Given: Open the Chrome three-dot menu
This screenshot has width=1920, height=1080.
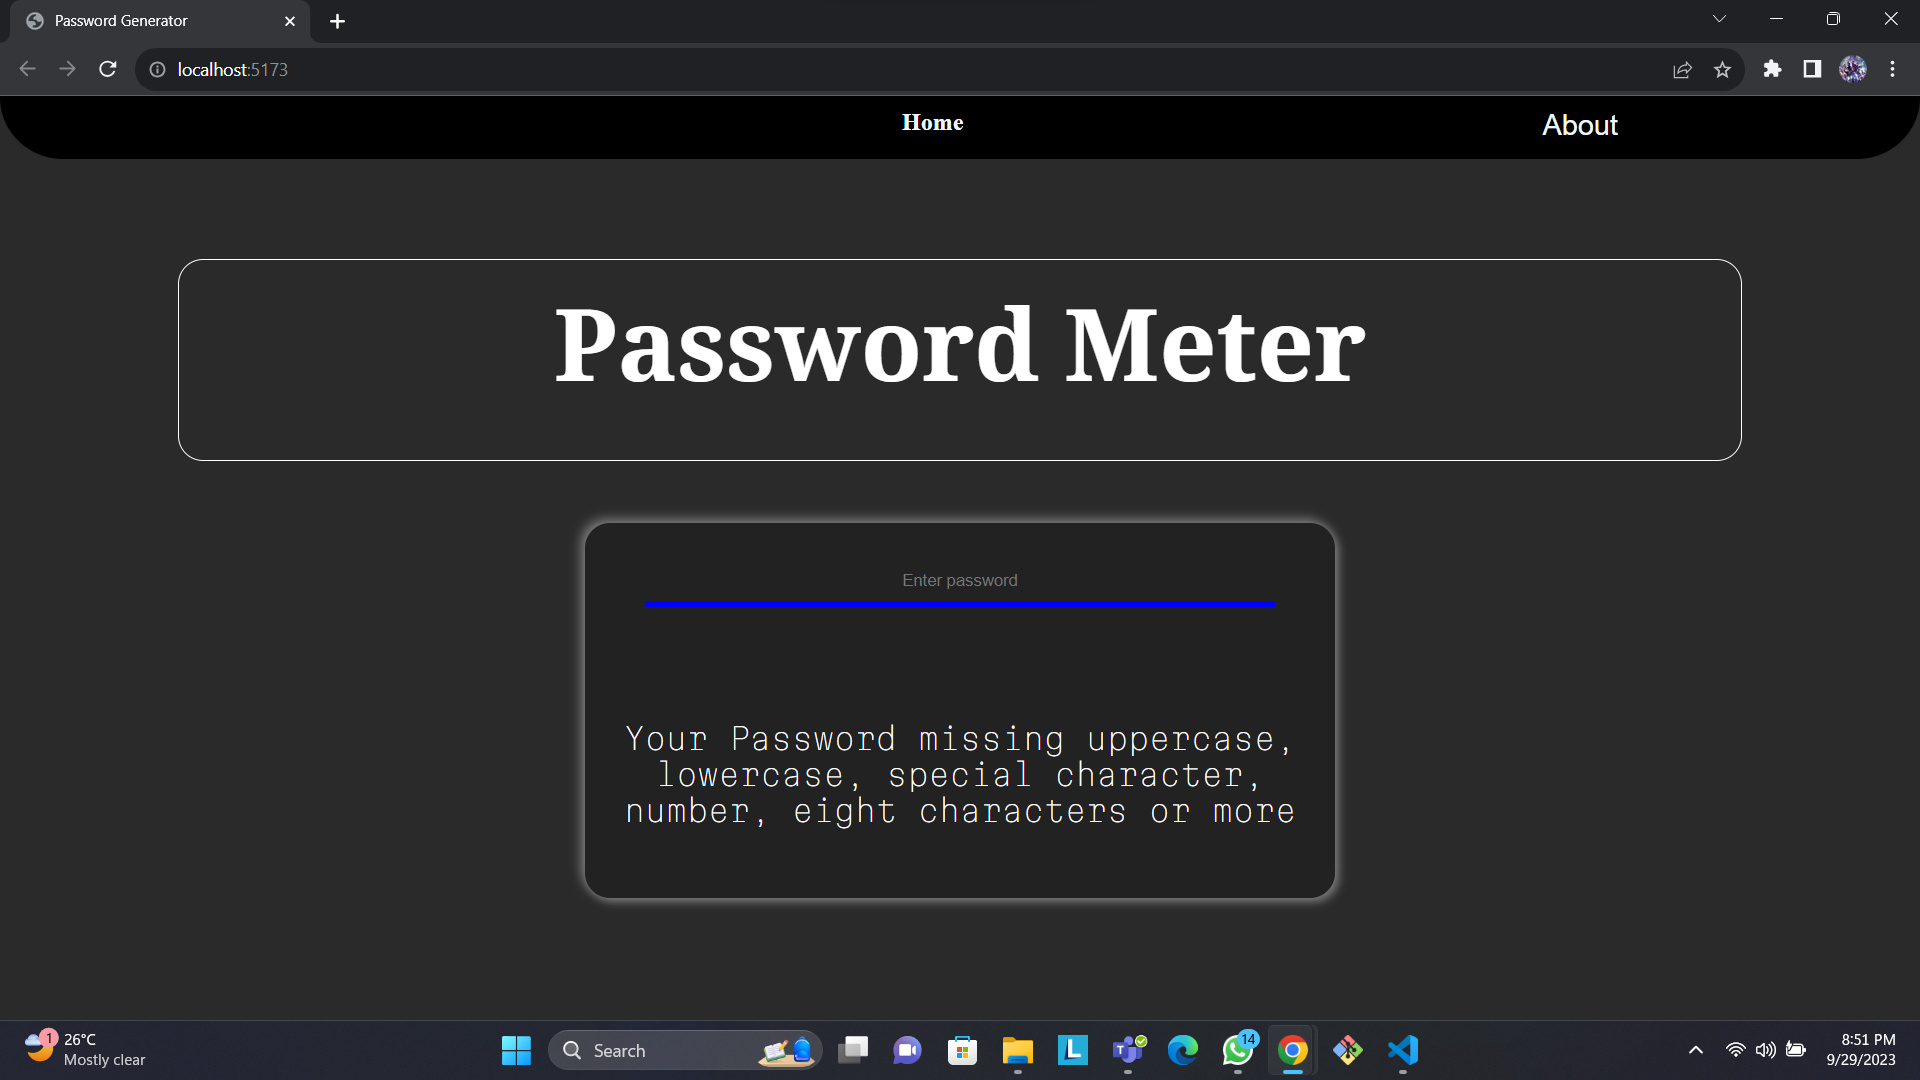Looking at the screenshot, I should click(x=1892, y=69).
